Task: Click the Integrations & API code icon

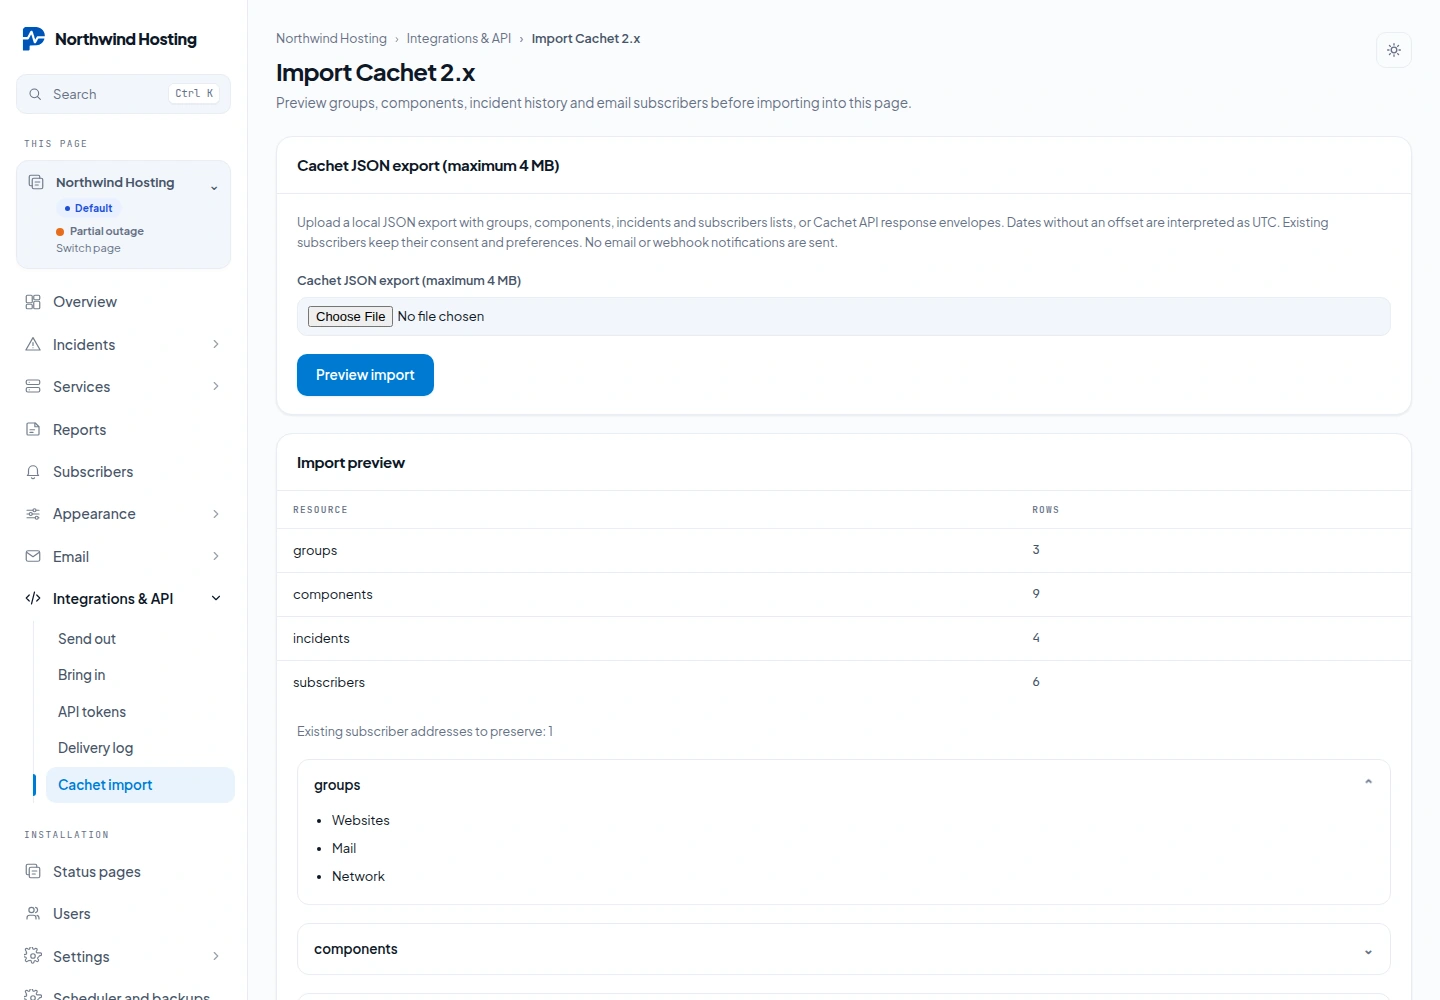Action: 33,598
